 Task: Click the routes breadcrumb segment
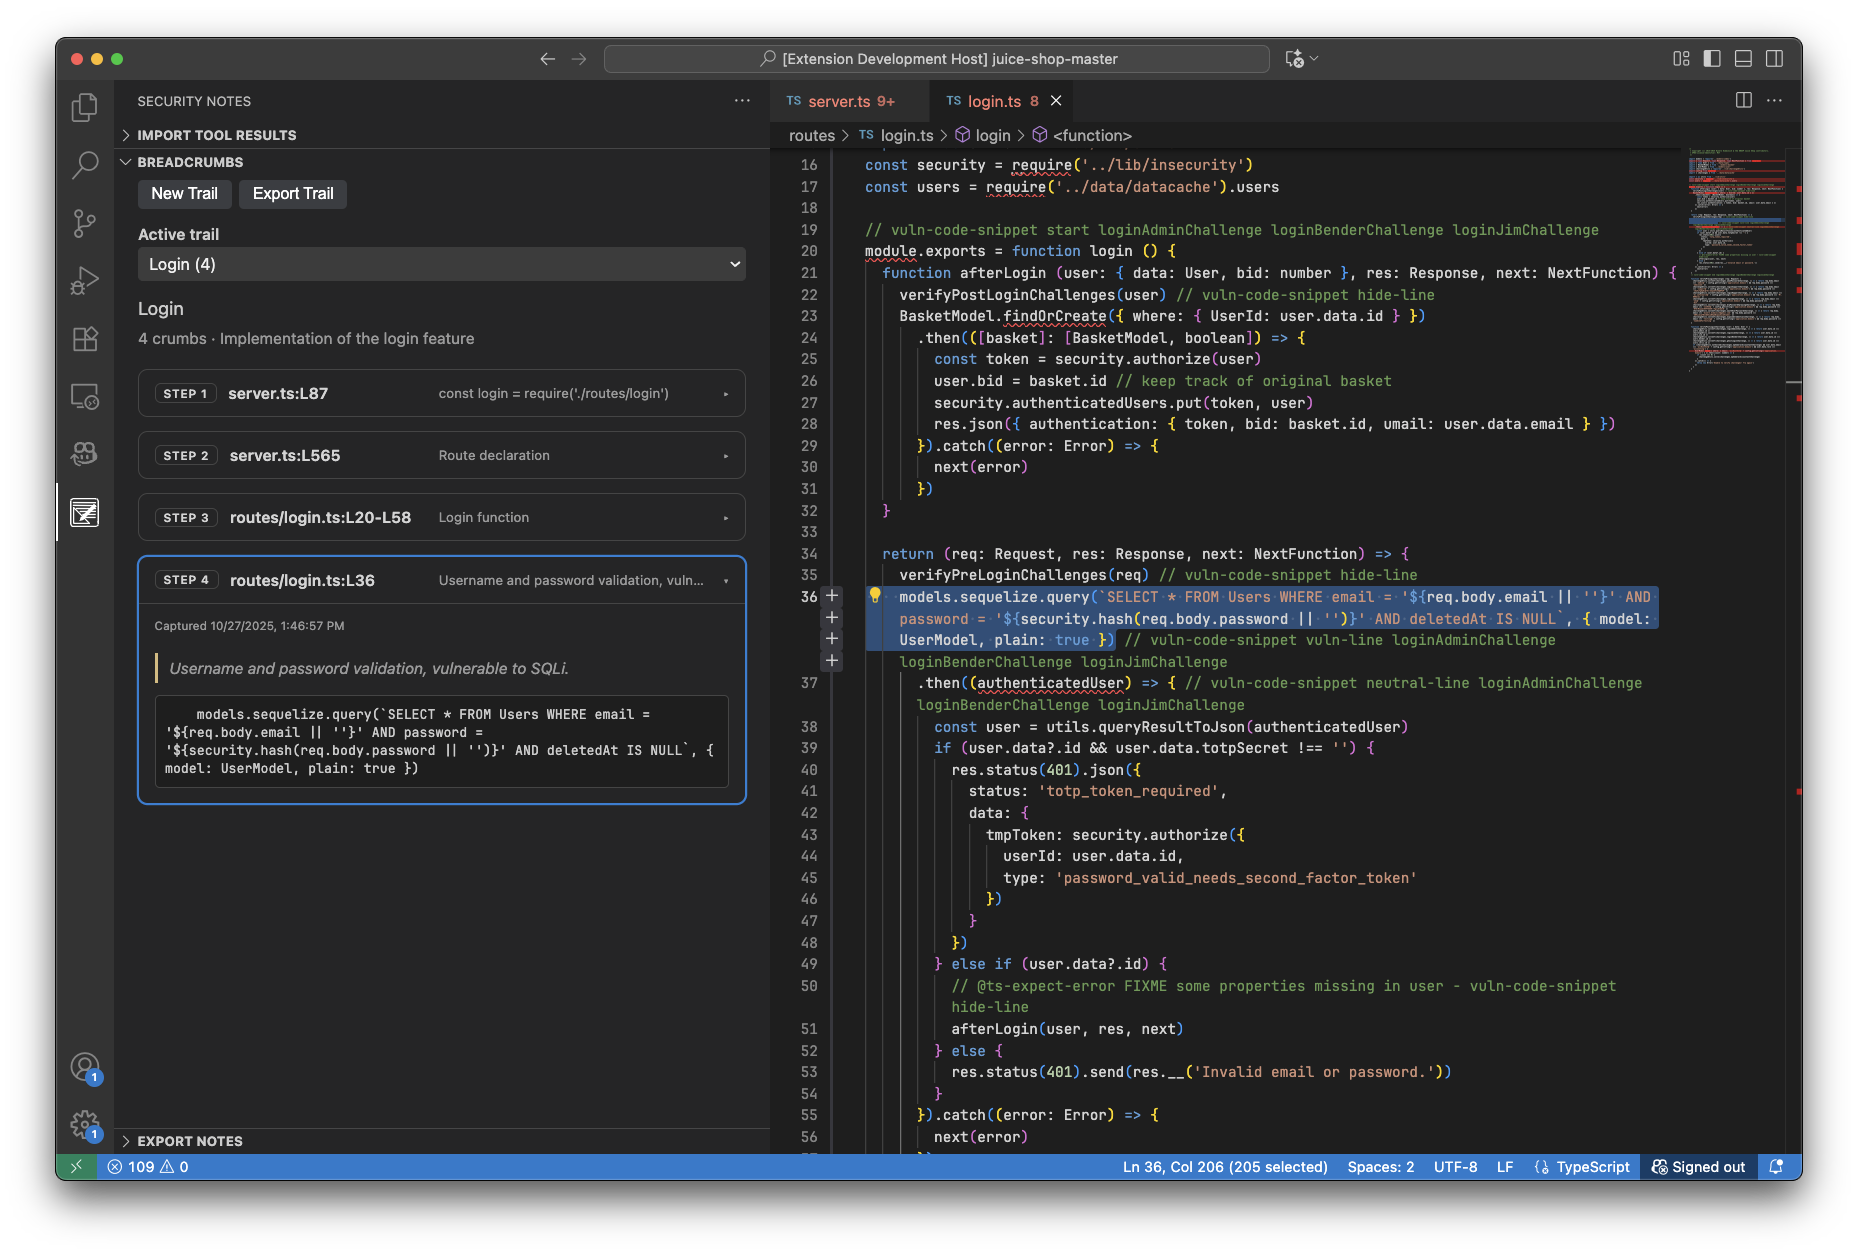point(811,135)
